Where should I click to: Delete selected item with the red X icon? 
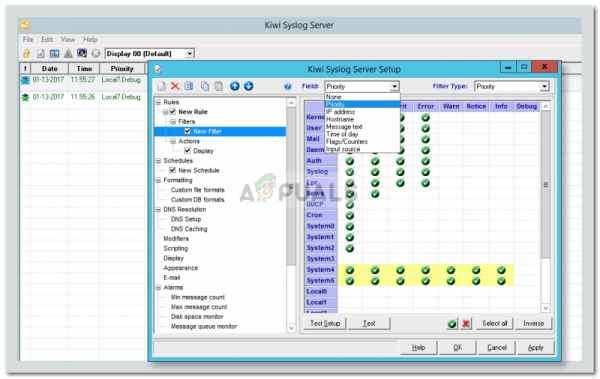[x=175, y=86]
